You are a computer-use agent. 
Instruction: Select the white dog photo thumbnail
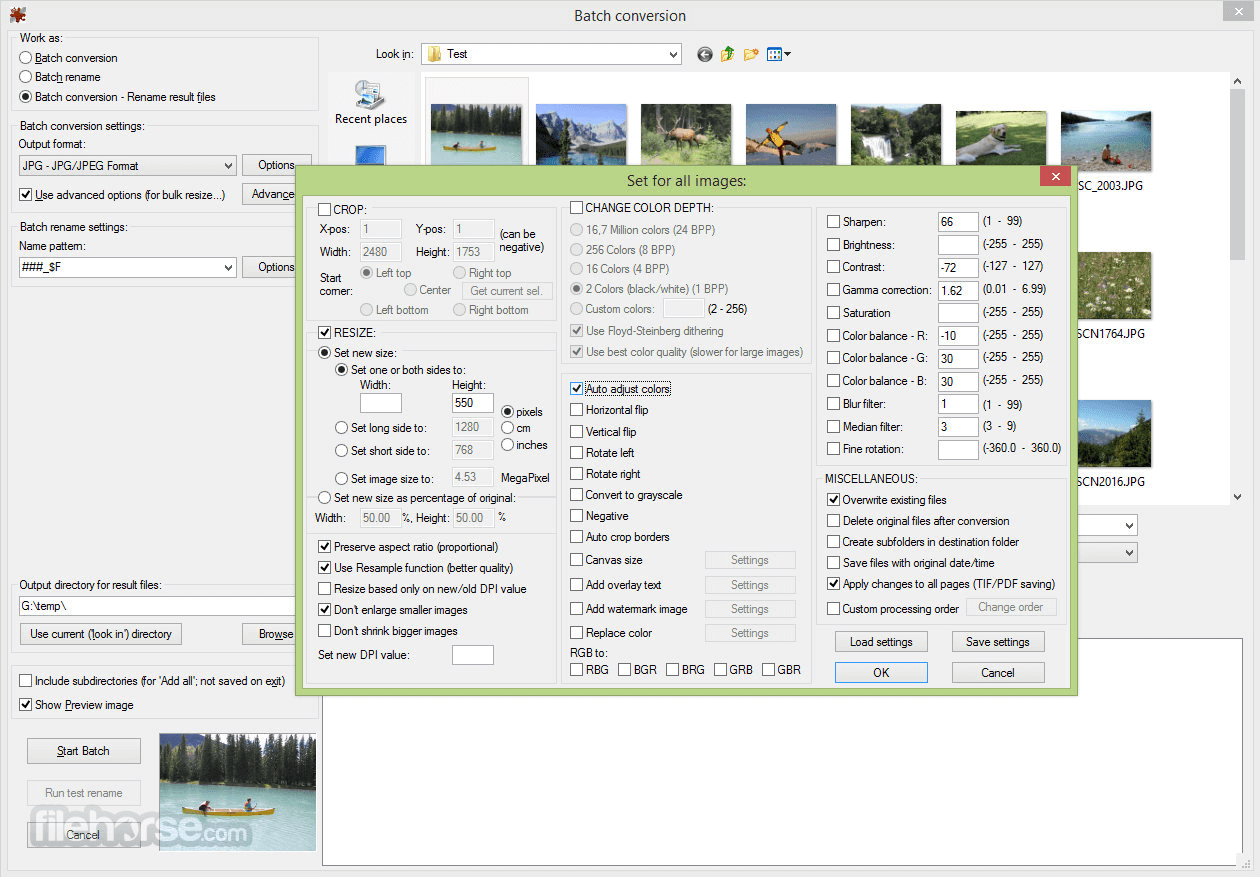click(1001, 136)
